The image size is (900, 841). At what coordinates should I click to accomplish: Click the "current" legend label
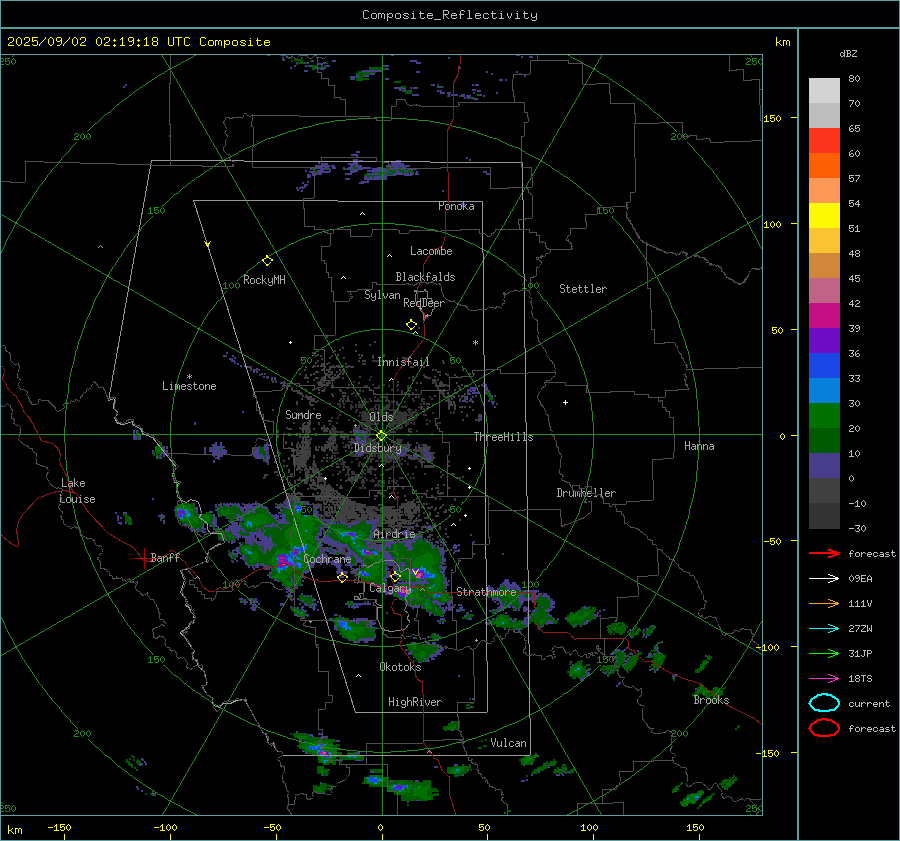coord(869,704)
